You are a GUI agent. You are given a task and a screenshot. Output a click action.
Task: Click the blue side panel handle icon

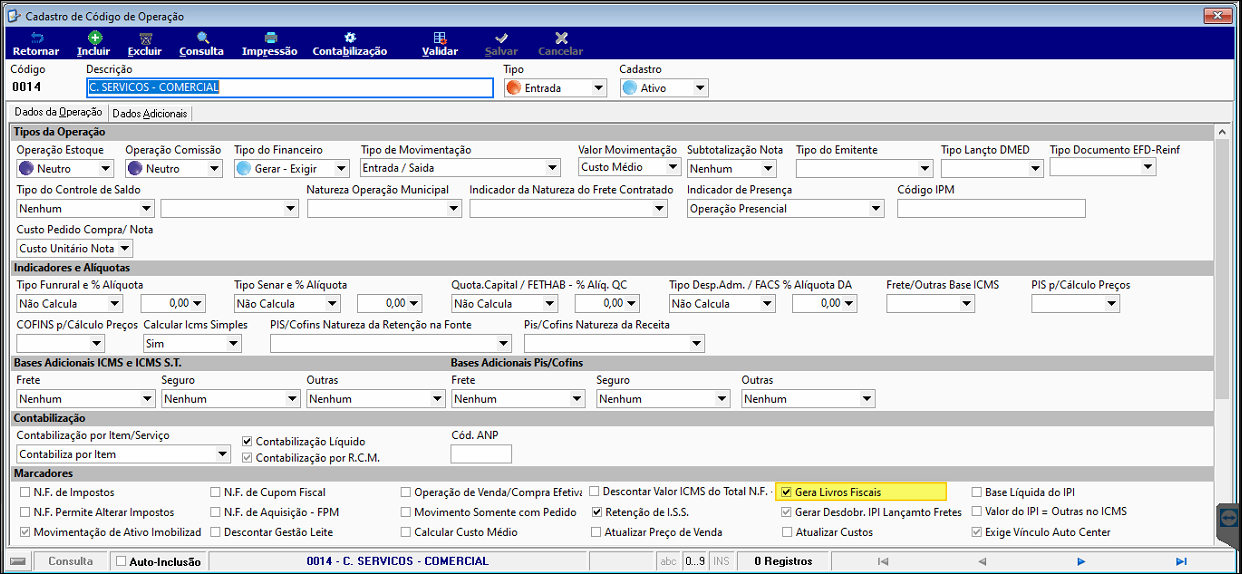pos(1230,519)
